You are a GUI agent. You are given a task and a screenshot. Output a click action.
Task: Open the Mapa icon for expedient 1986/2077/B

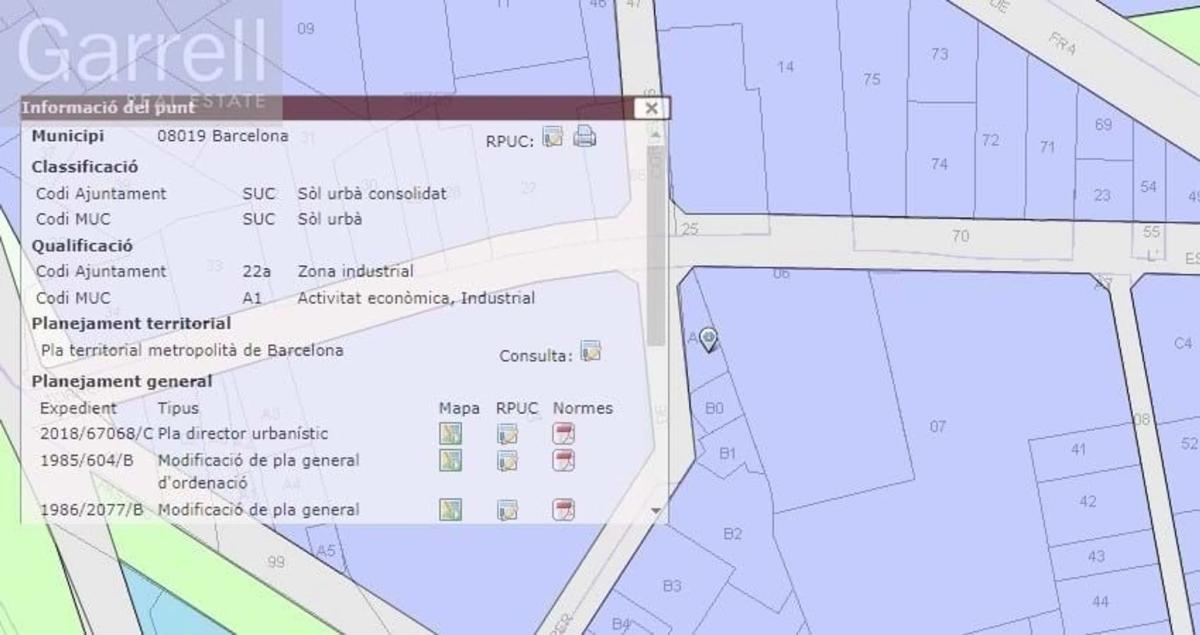pyautogui.click(x=451, y=510)
